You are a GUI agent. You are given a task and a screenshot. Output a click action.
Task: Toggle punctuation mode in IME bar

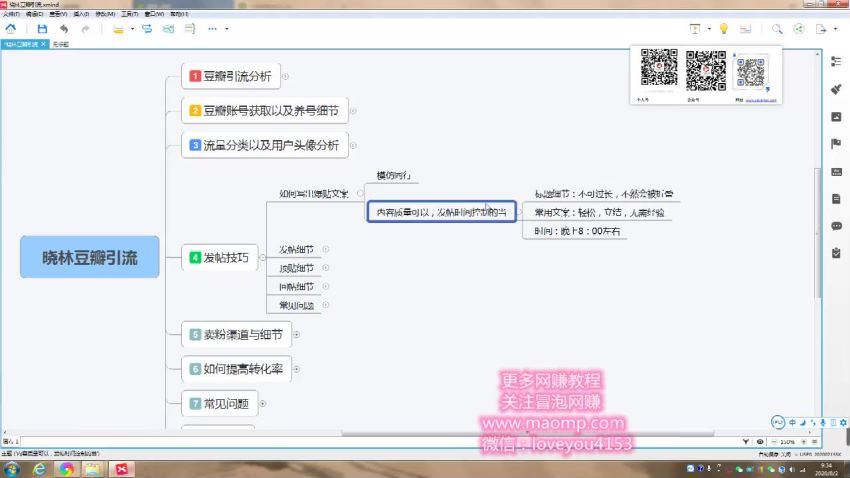click(813, 422)
